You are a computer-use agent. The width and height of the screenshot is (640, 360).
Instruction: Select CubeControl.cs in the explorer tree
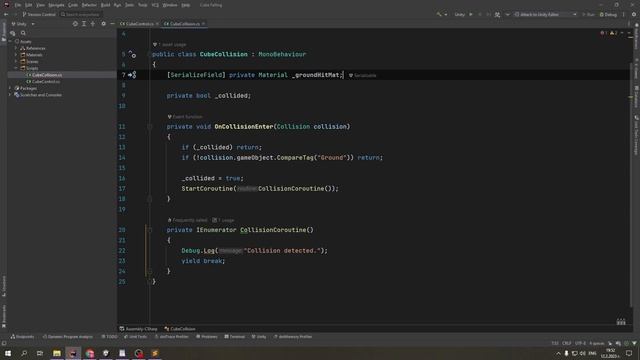tap(43, 81)
